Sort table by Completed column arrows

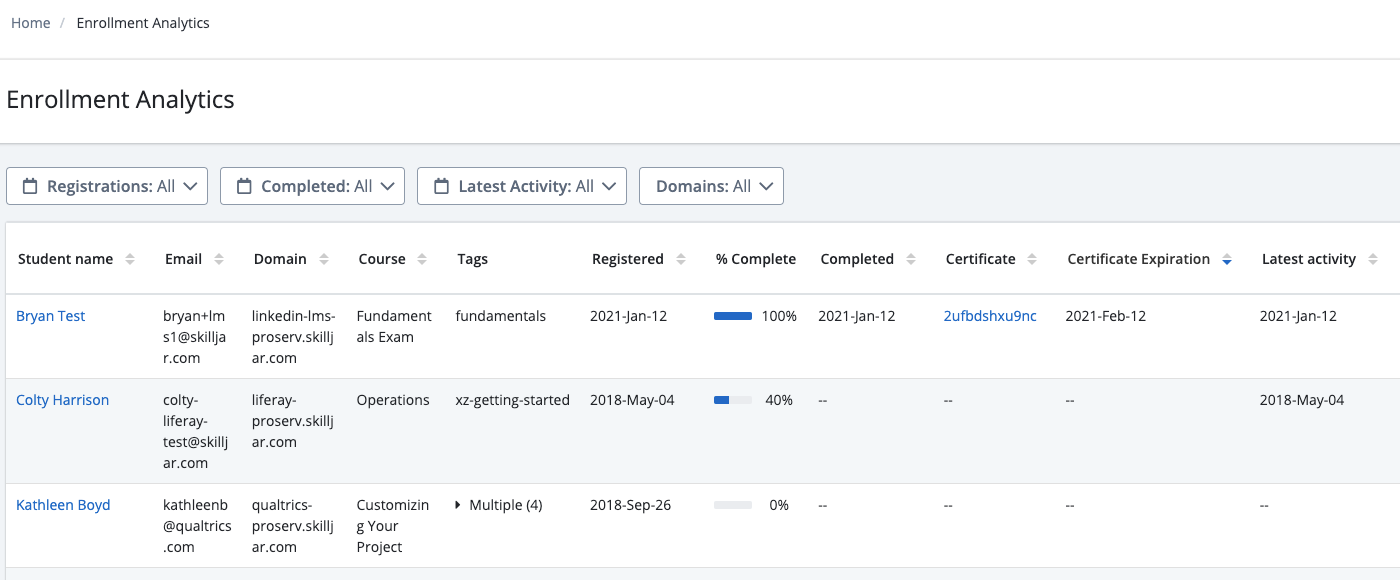(x=911, y=259)
